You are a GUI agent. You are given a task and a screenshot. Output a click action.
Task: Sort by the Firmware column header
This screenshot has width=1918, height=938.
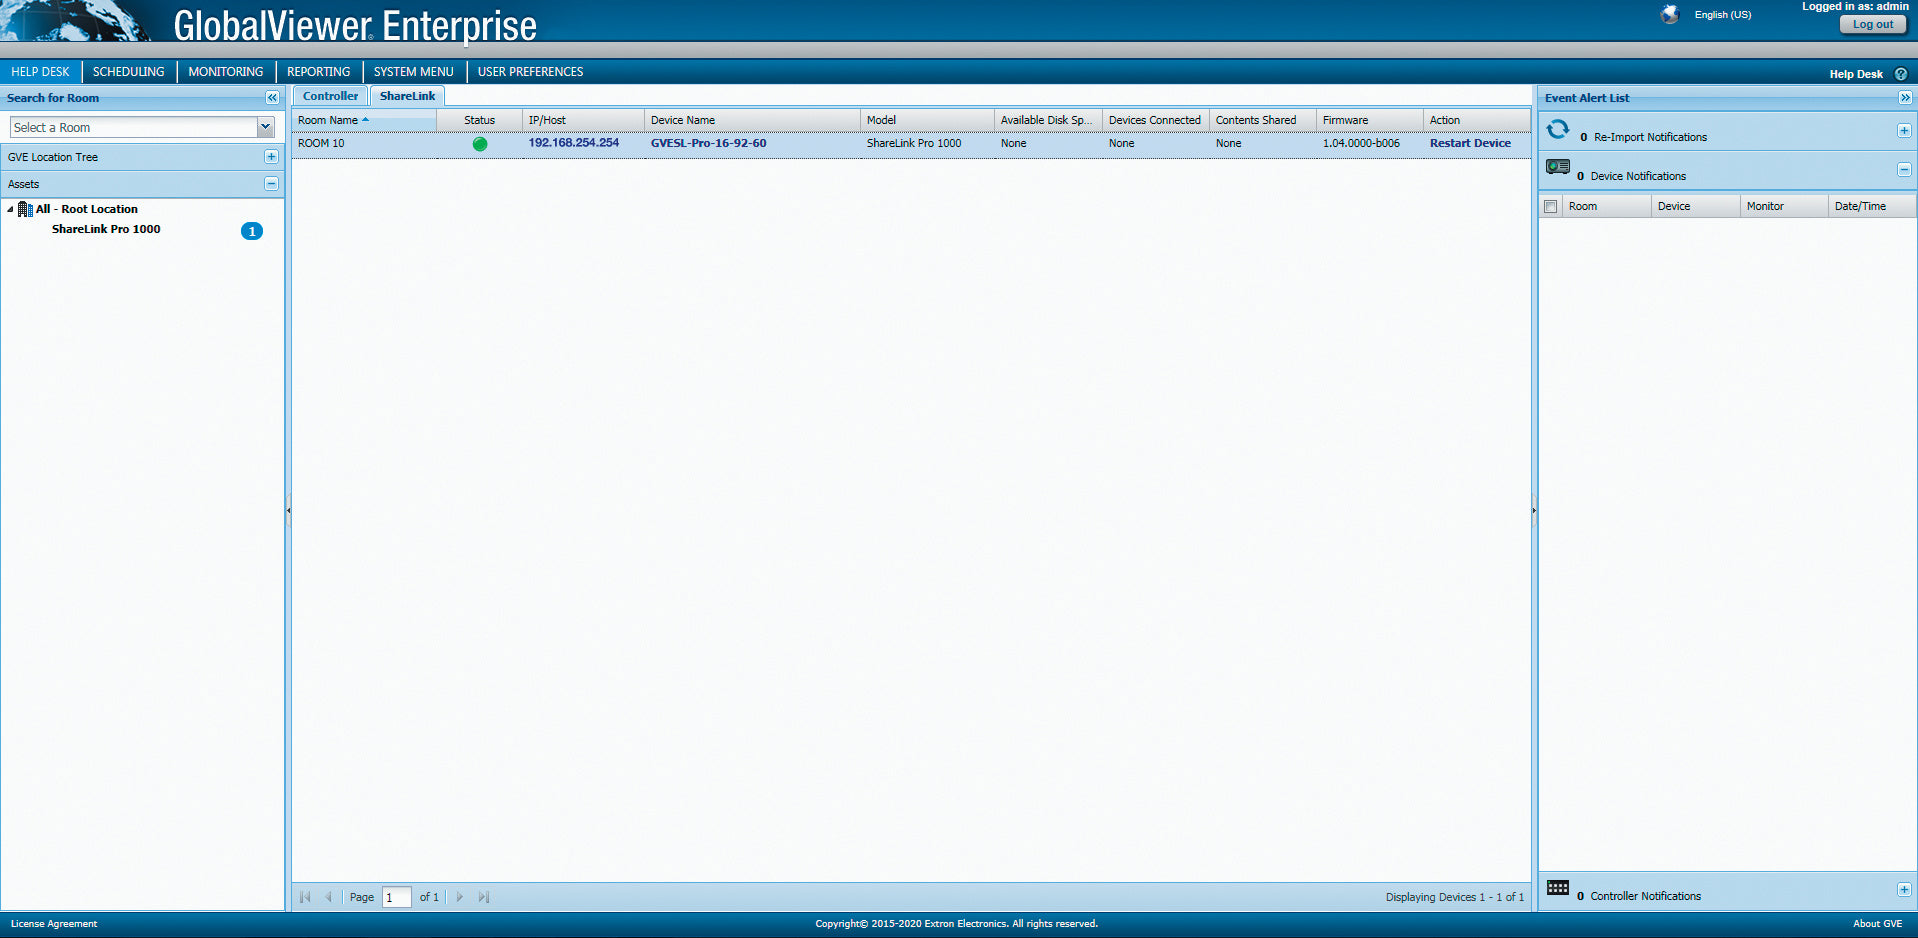(1369, 120)
